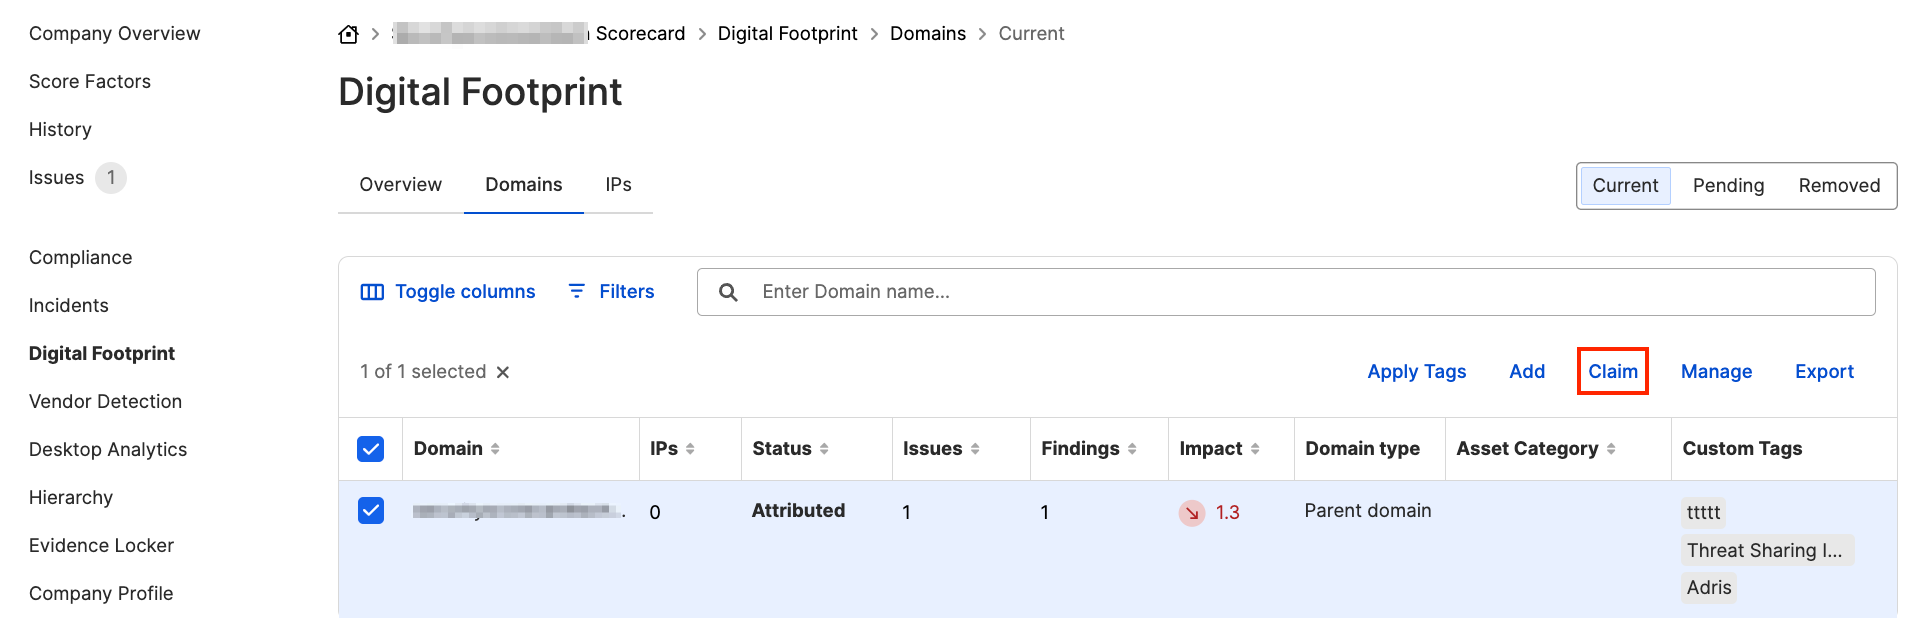Open the Overview tab
Viewport: 1918px width, 618px height.
[x=400, y=185]
